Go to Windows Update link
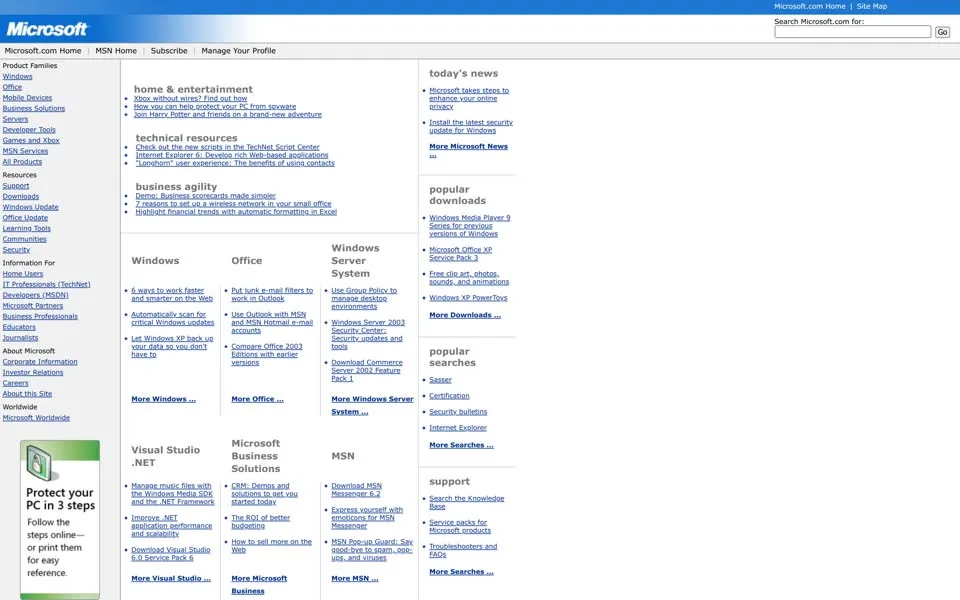Viewport: 960px width, 600px height. coord(31,207)
